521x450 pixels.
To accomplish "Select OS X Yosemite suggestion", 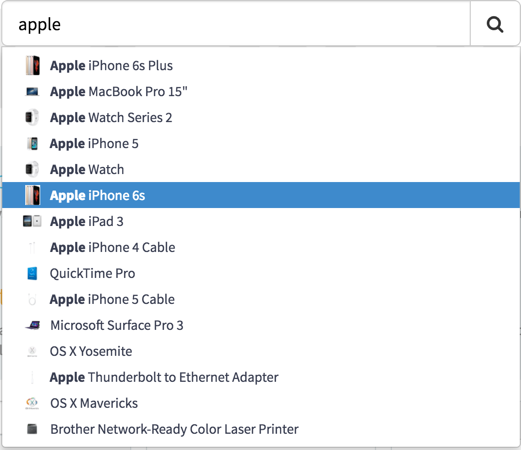I will point(261,351).
